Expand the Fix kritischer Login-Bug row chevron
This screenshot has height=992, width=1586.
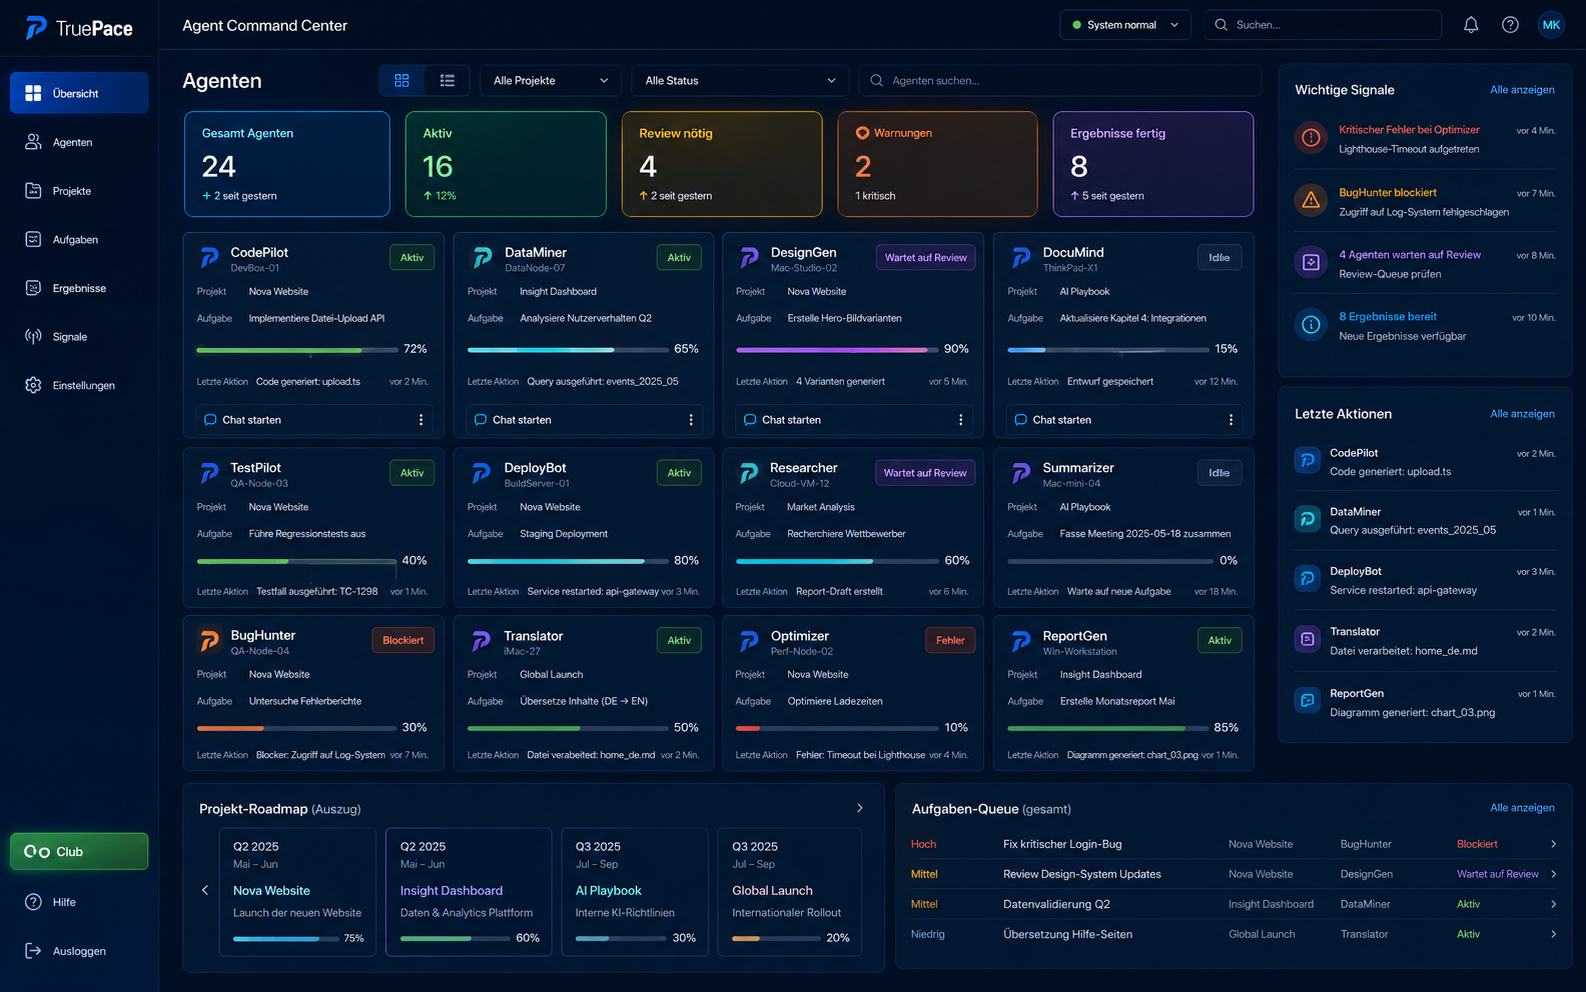[x=1553, y=844]
